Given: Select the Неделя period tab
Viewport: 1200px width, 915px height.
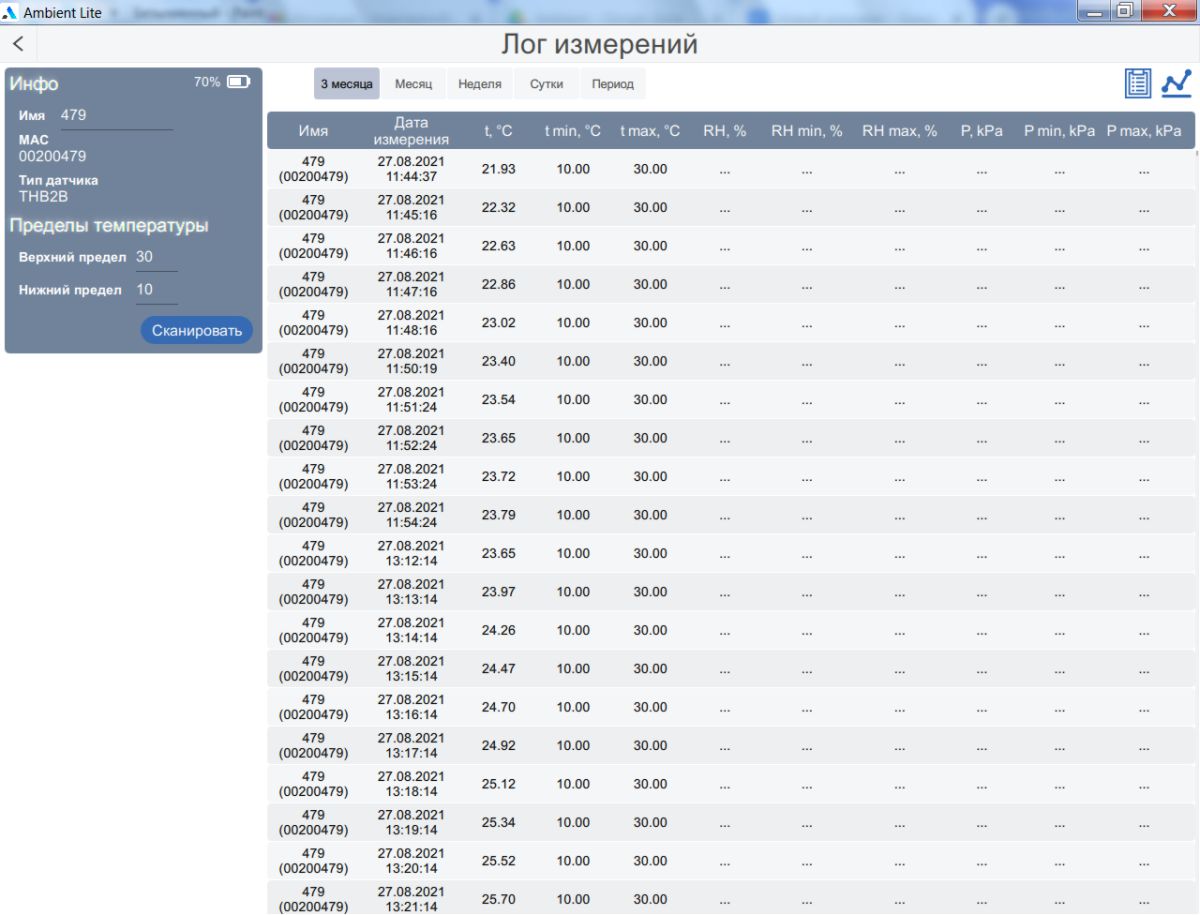Looking at the screenshot, I should click(x=480, y=84).
